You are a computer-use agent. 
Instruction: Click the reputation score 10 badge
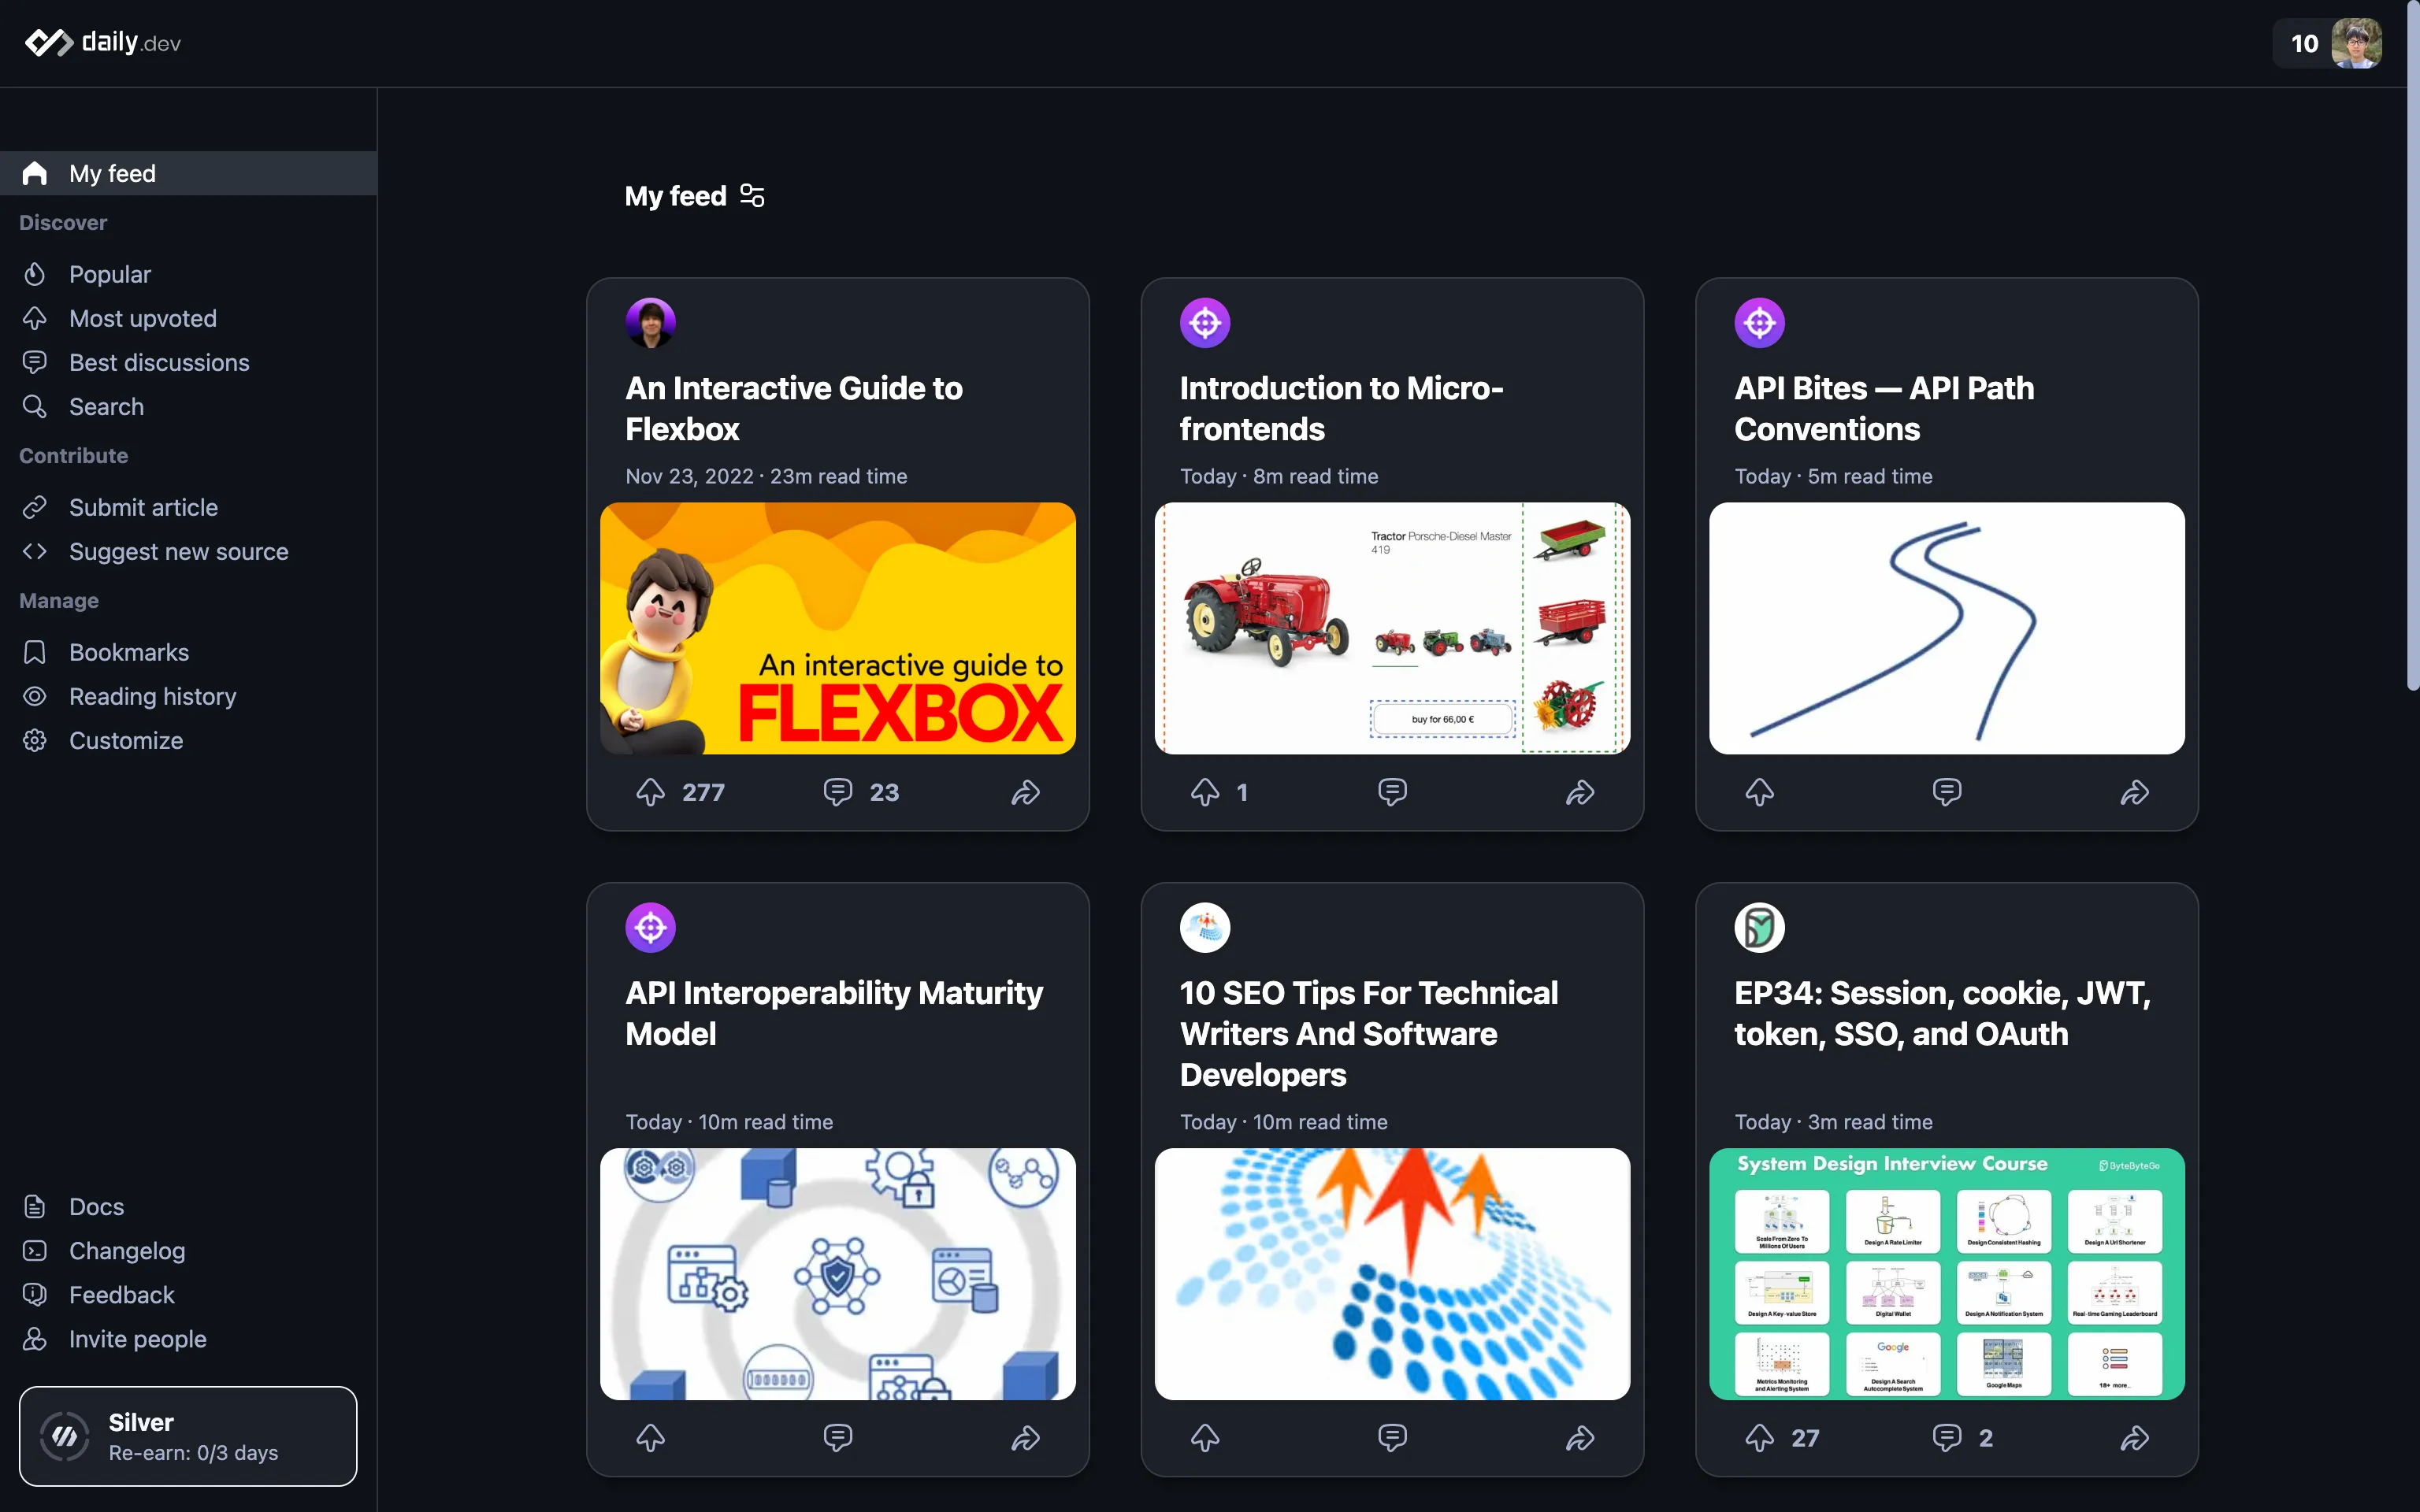pos(2304,43)
